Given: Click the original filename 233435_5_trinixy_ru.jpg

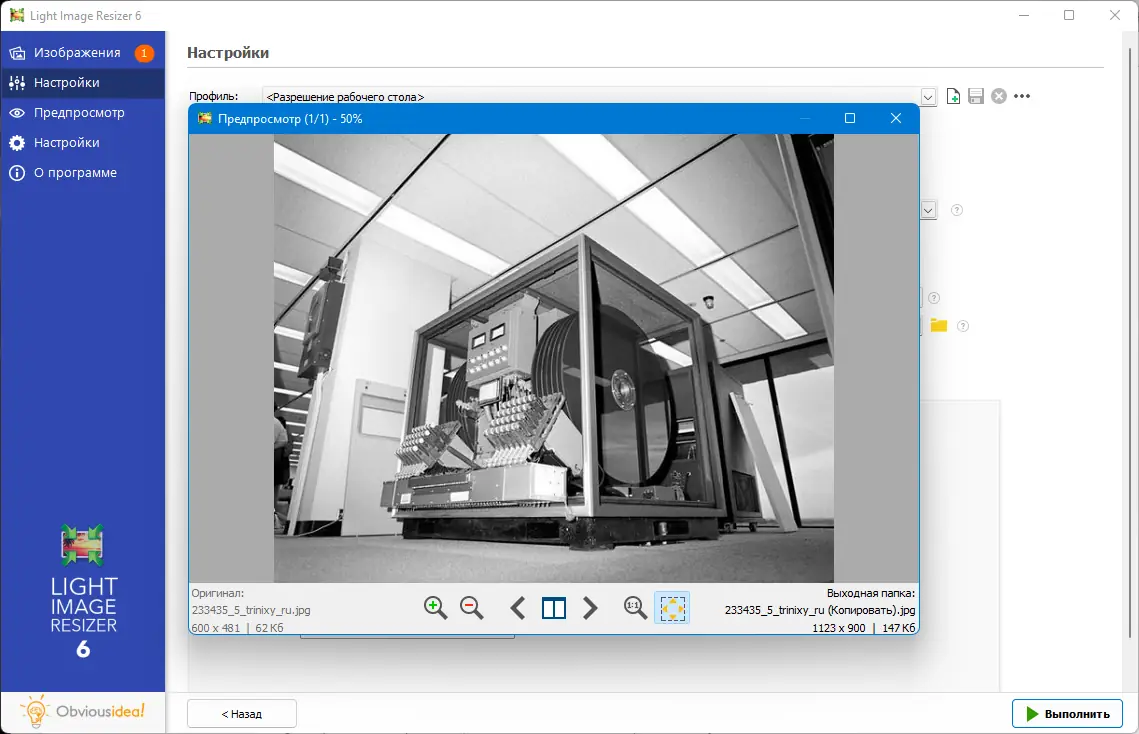Looking at the screenshot, I should (251, 610).
